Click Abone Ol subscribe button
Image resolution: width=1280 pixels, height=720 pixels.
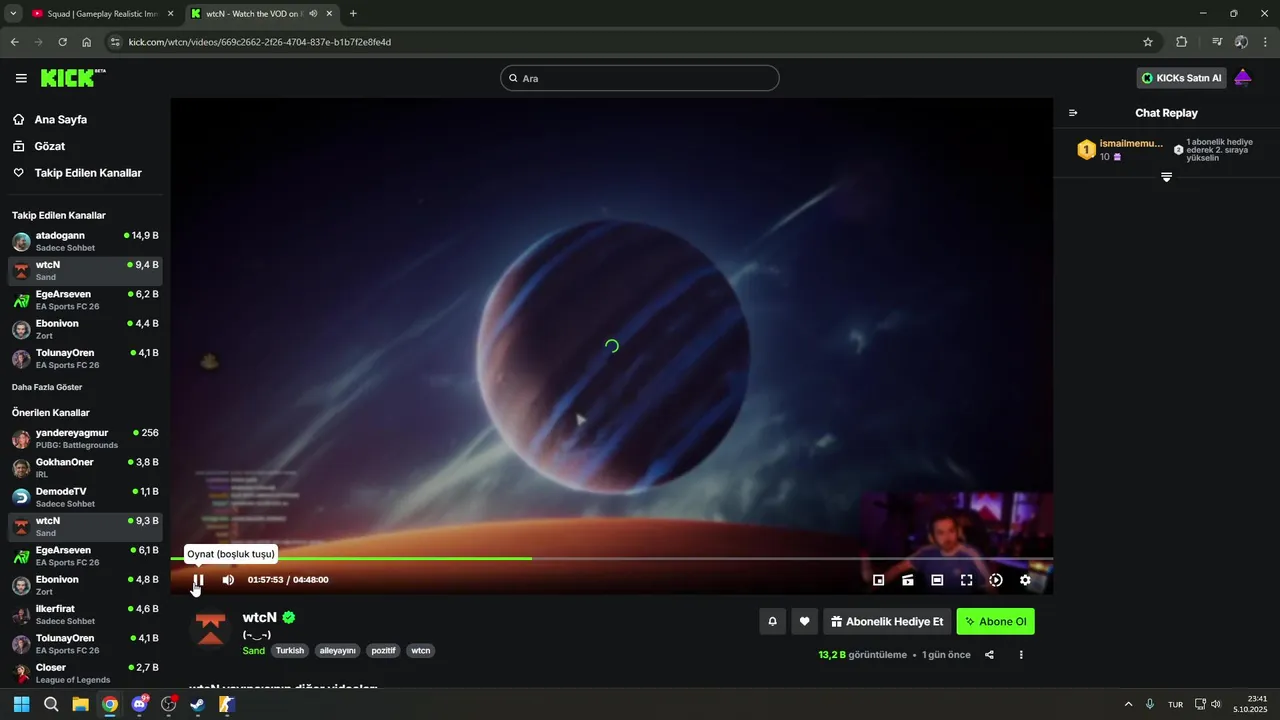[x=995, y=621]
